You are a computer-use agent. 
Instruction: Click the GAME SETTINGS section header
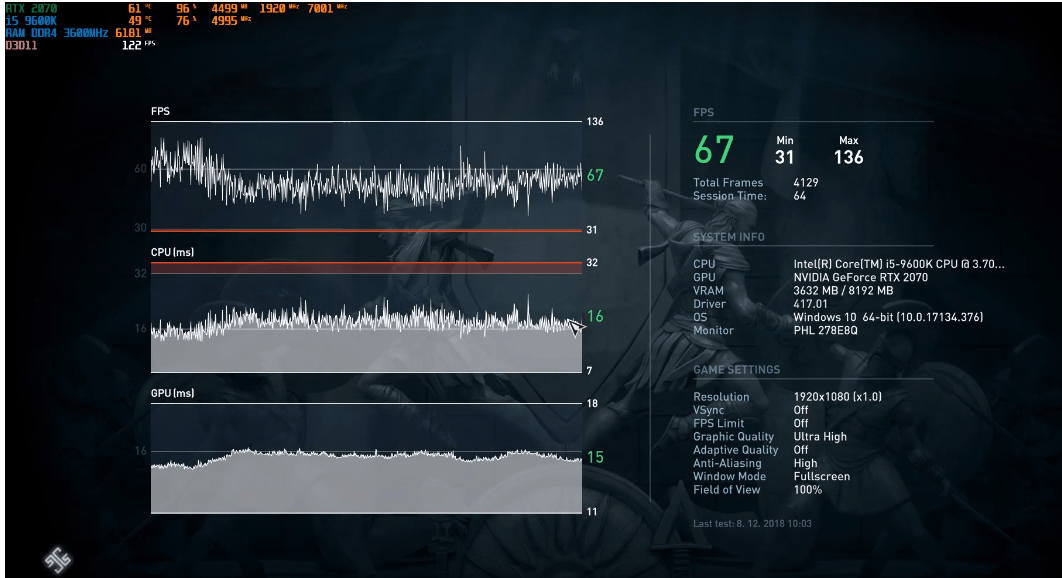(x=736, y=370)
